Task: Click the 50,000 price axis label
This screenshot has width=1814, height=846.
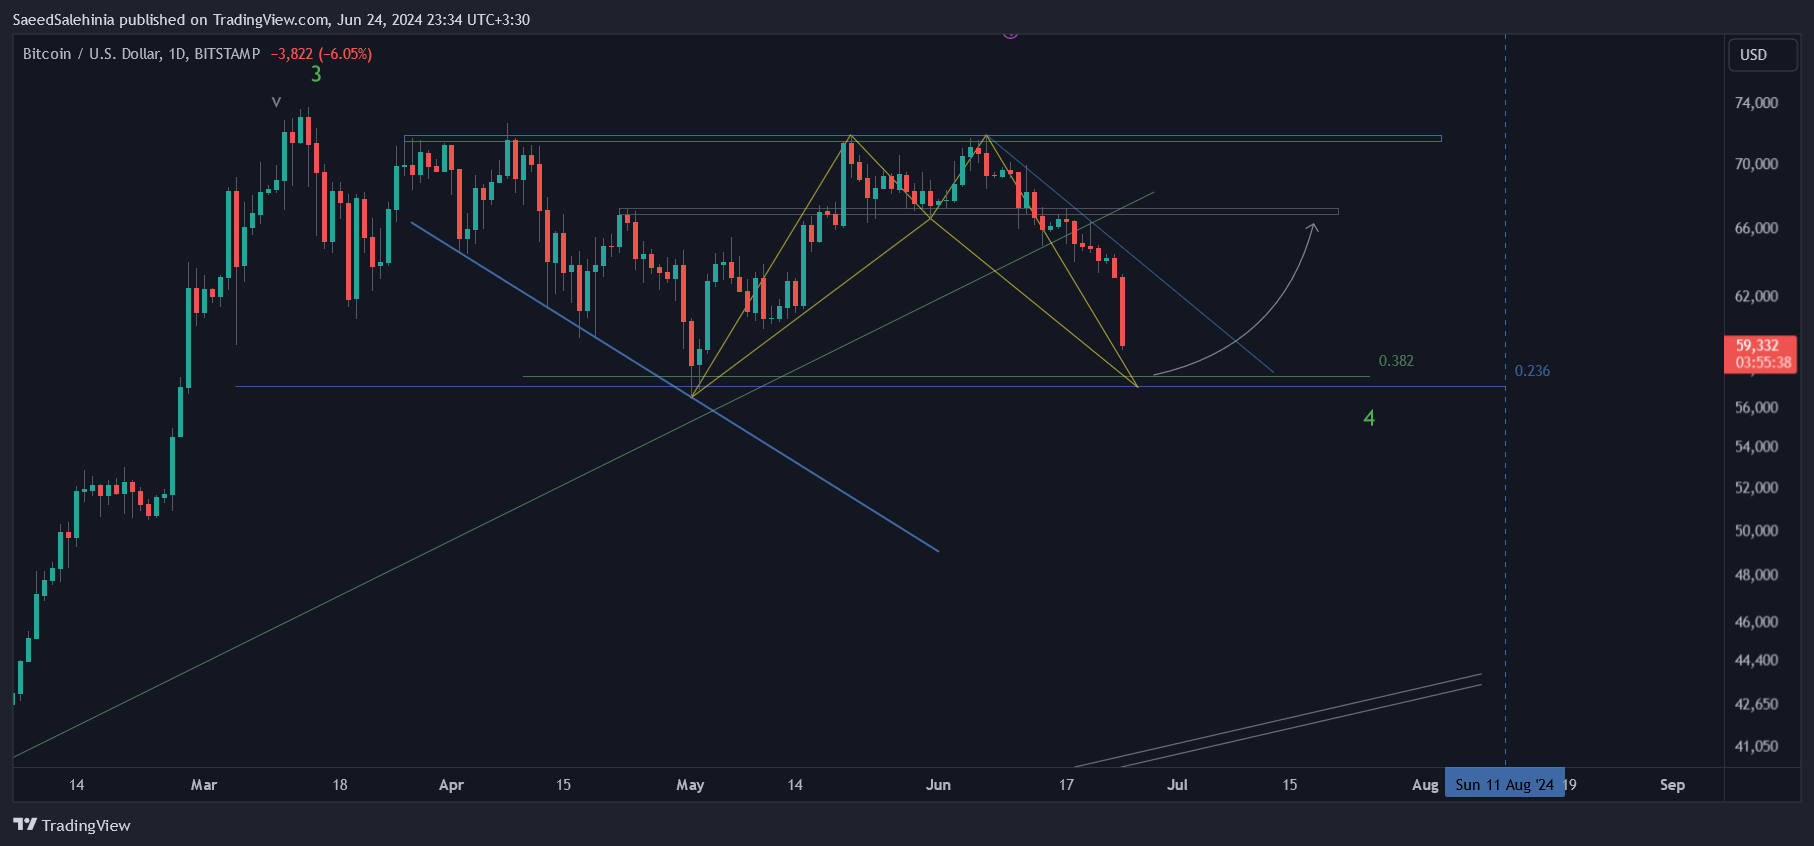Action: coord(1756,531)
